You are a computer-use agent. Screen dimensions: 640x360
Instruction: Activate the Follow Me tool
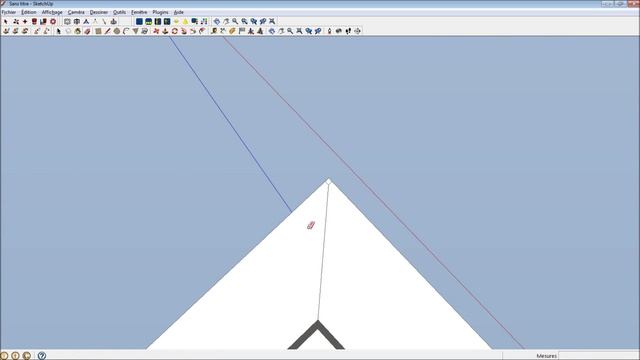(x=184, y=31)
